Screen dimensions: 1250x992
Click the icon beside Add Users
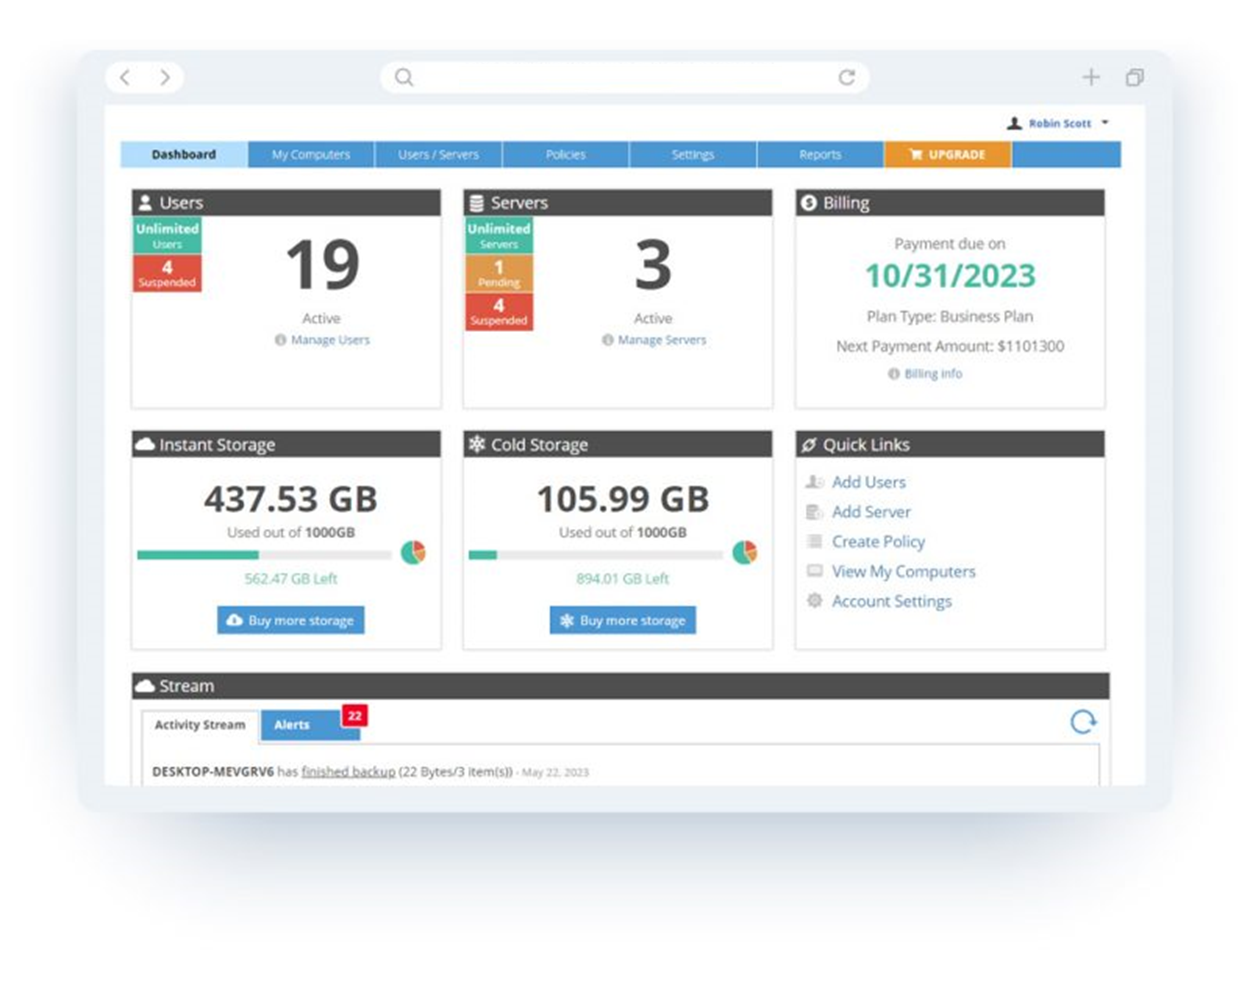pyautogui.click(x=814, y=482)
